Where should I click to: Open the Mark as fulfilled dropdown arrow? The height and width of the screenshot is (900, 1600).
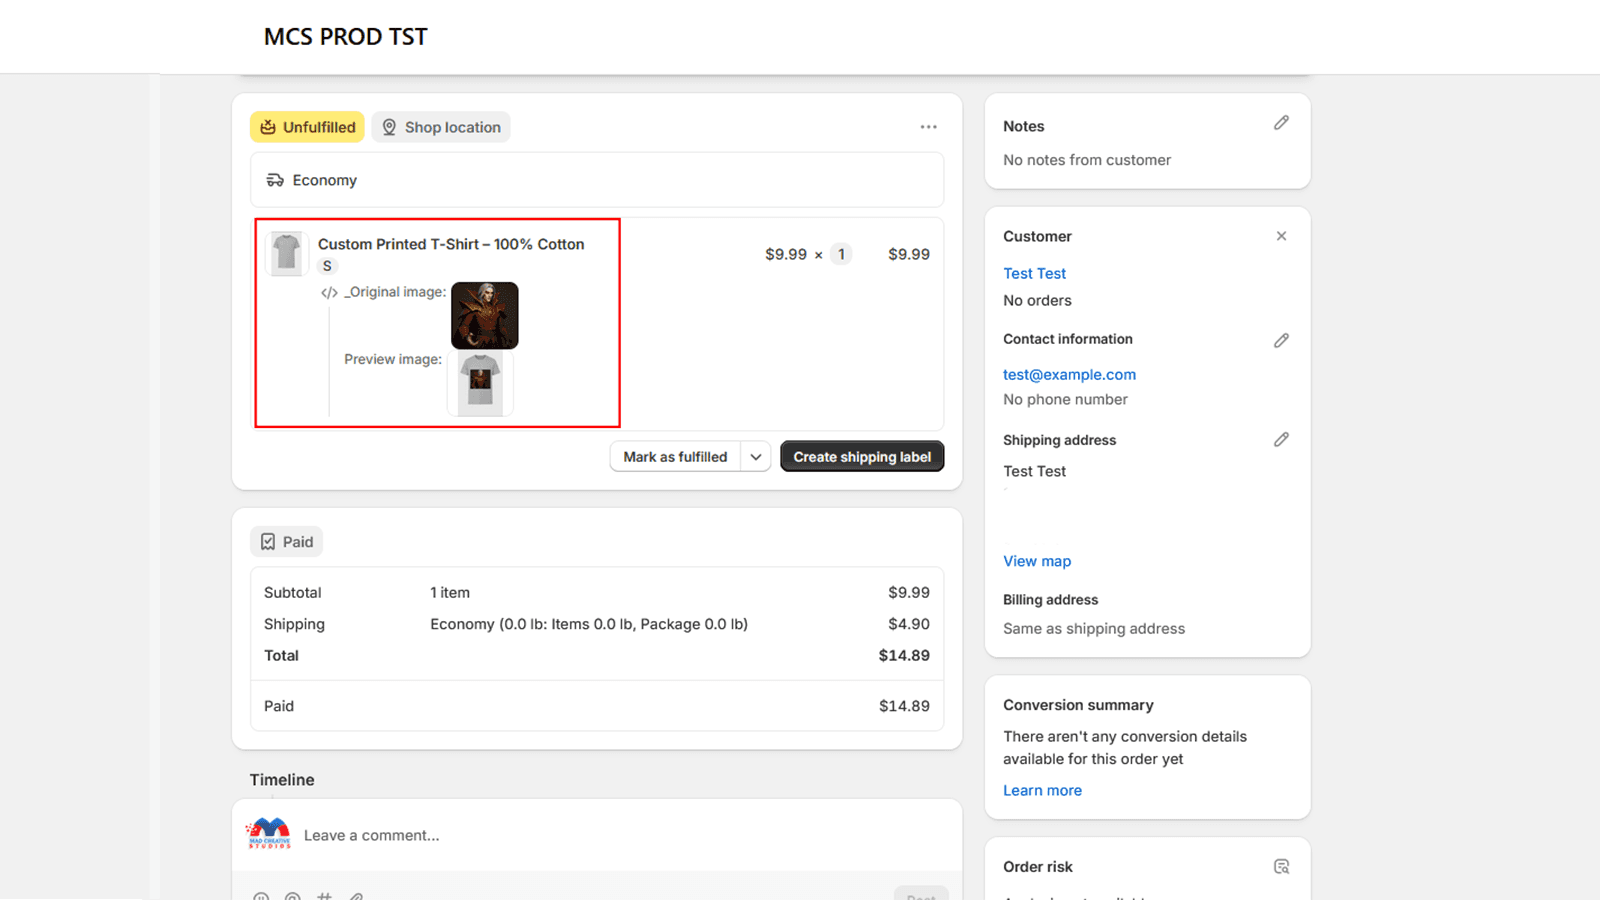(x=756, y=456)
